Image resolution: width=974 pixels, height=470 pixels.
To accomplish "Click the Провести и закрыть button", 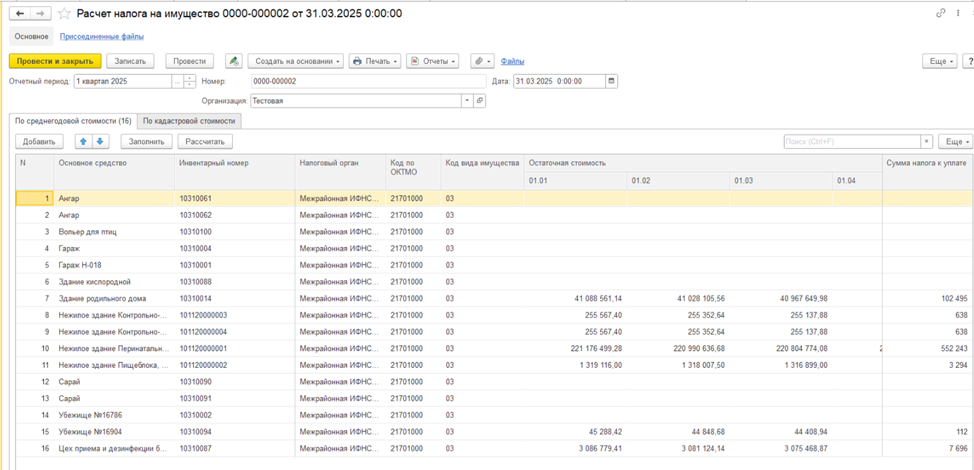I will click(55, 61).
